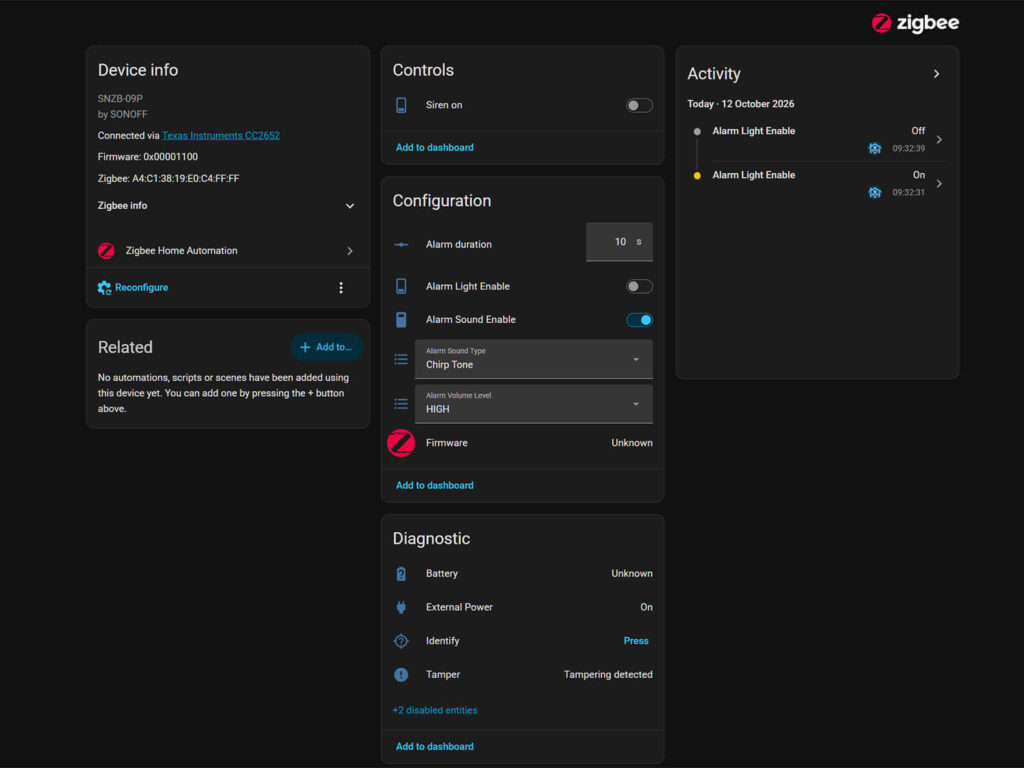Click the Home Assistant icon on the 09:32:31 entry
The height and width of the screenshot is (768, 1024).
(x=874, y=192)
